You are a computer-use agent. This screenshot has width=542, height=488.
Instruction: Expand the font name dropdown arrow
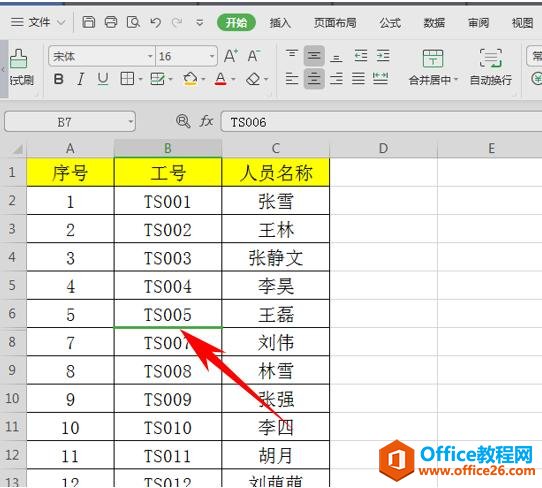(x=150, y=56)
